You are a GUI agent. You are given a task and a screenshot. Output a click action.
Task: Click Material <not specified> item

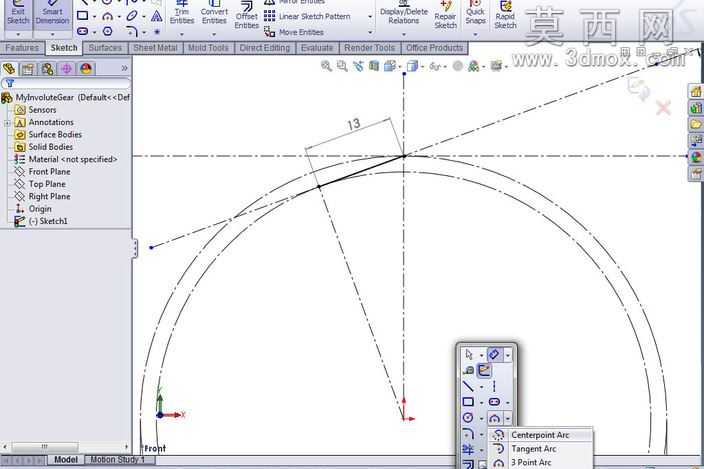point(66,159)
